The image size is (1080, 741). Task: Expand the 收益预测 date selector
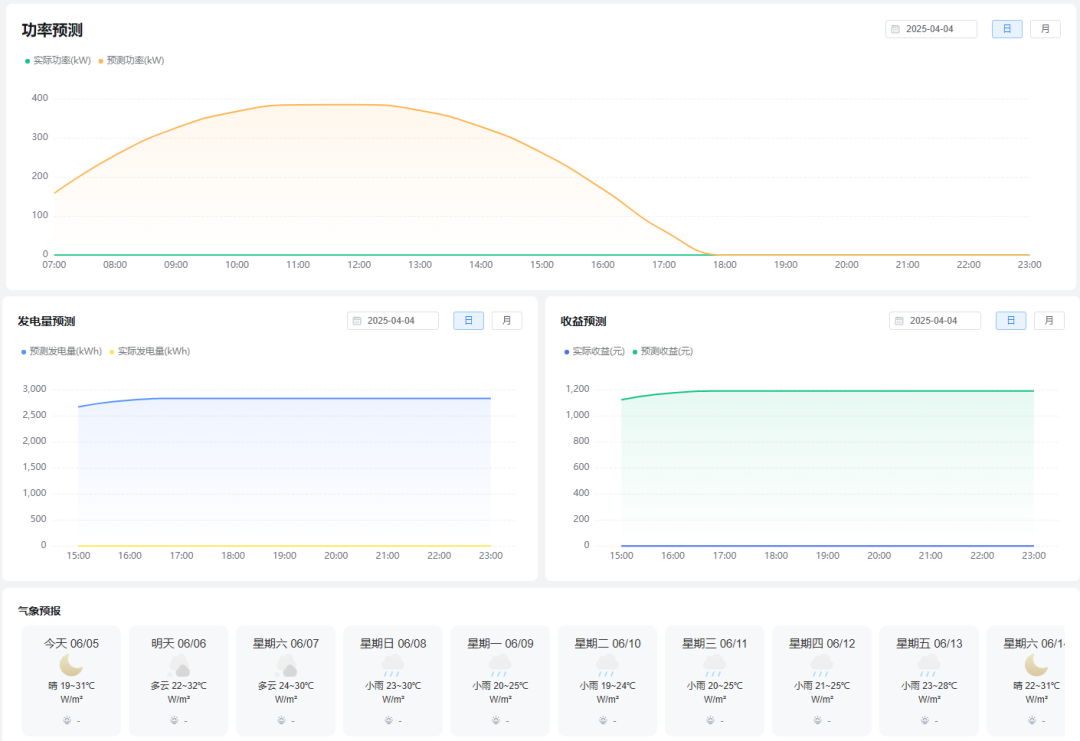[935, 321]
